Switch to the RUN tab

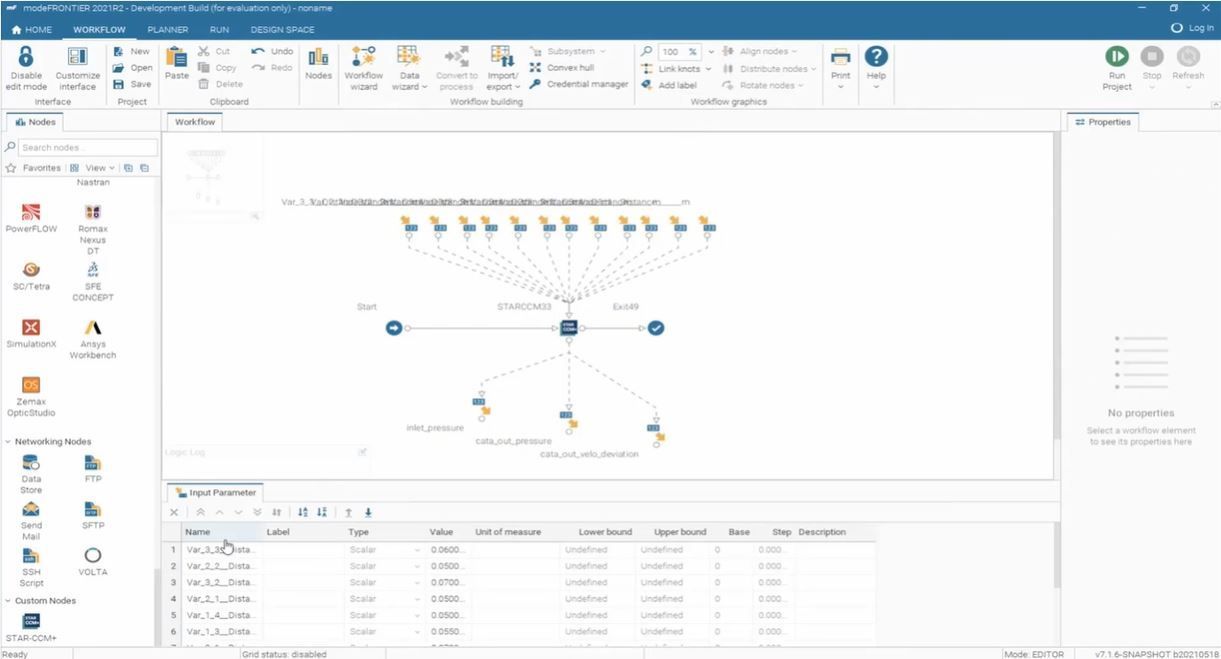(x=219, y=30)
